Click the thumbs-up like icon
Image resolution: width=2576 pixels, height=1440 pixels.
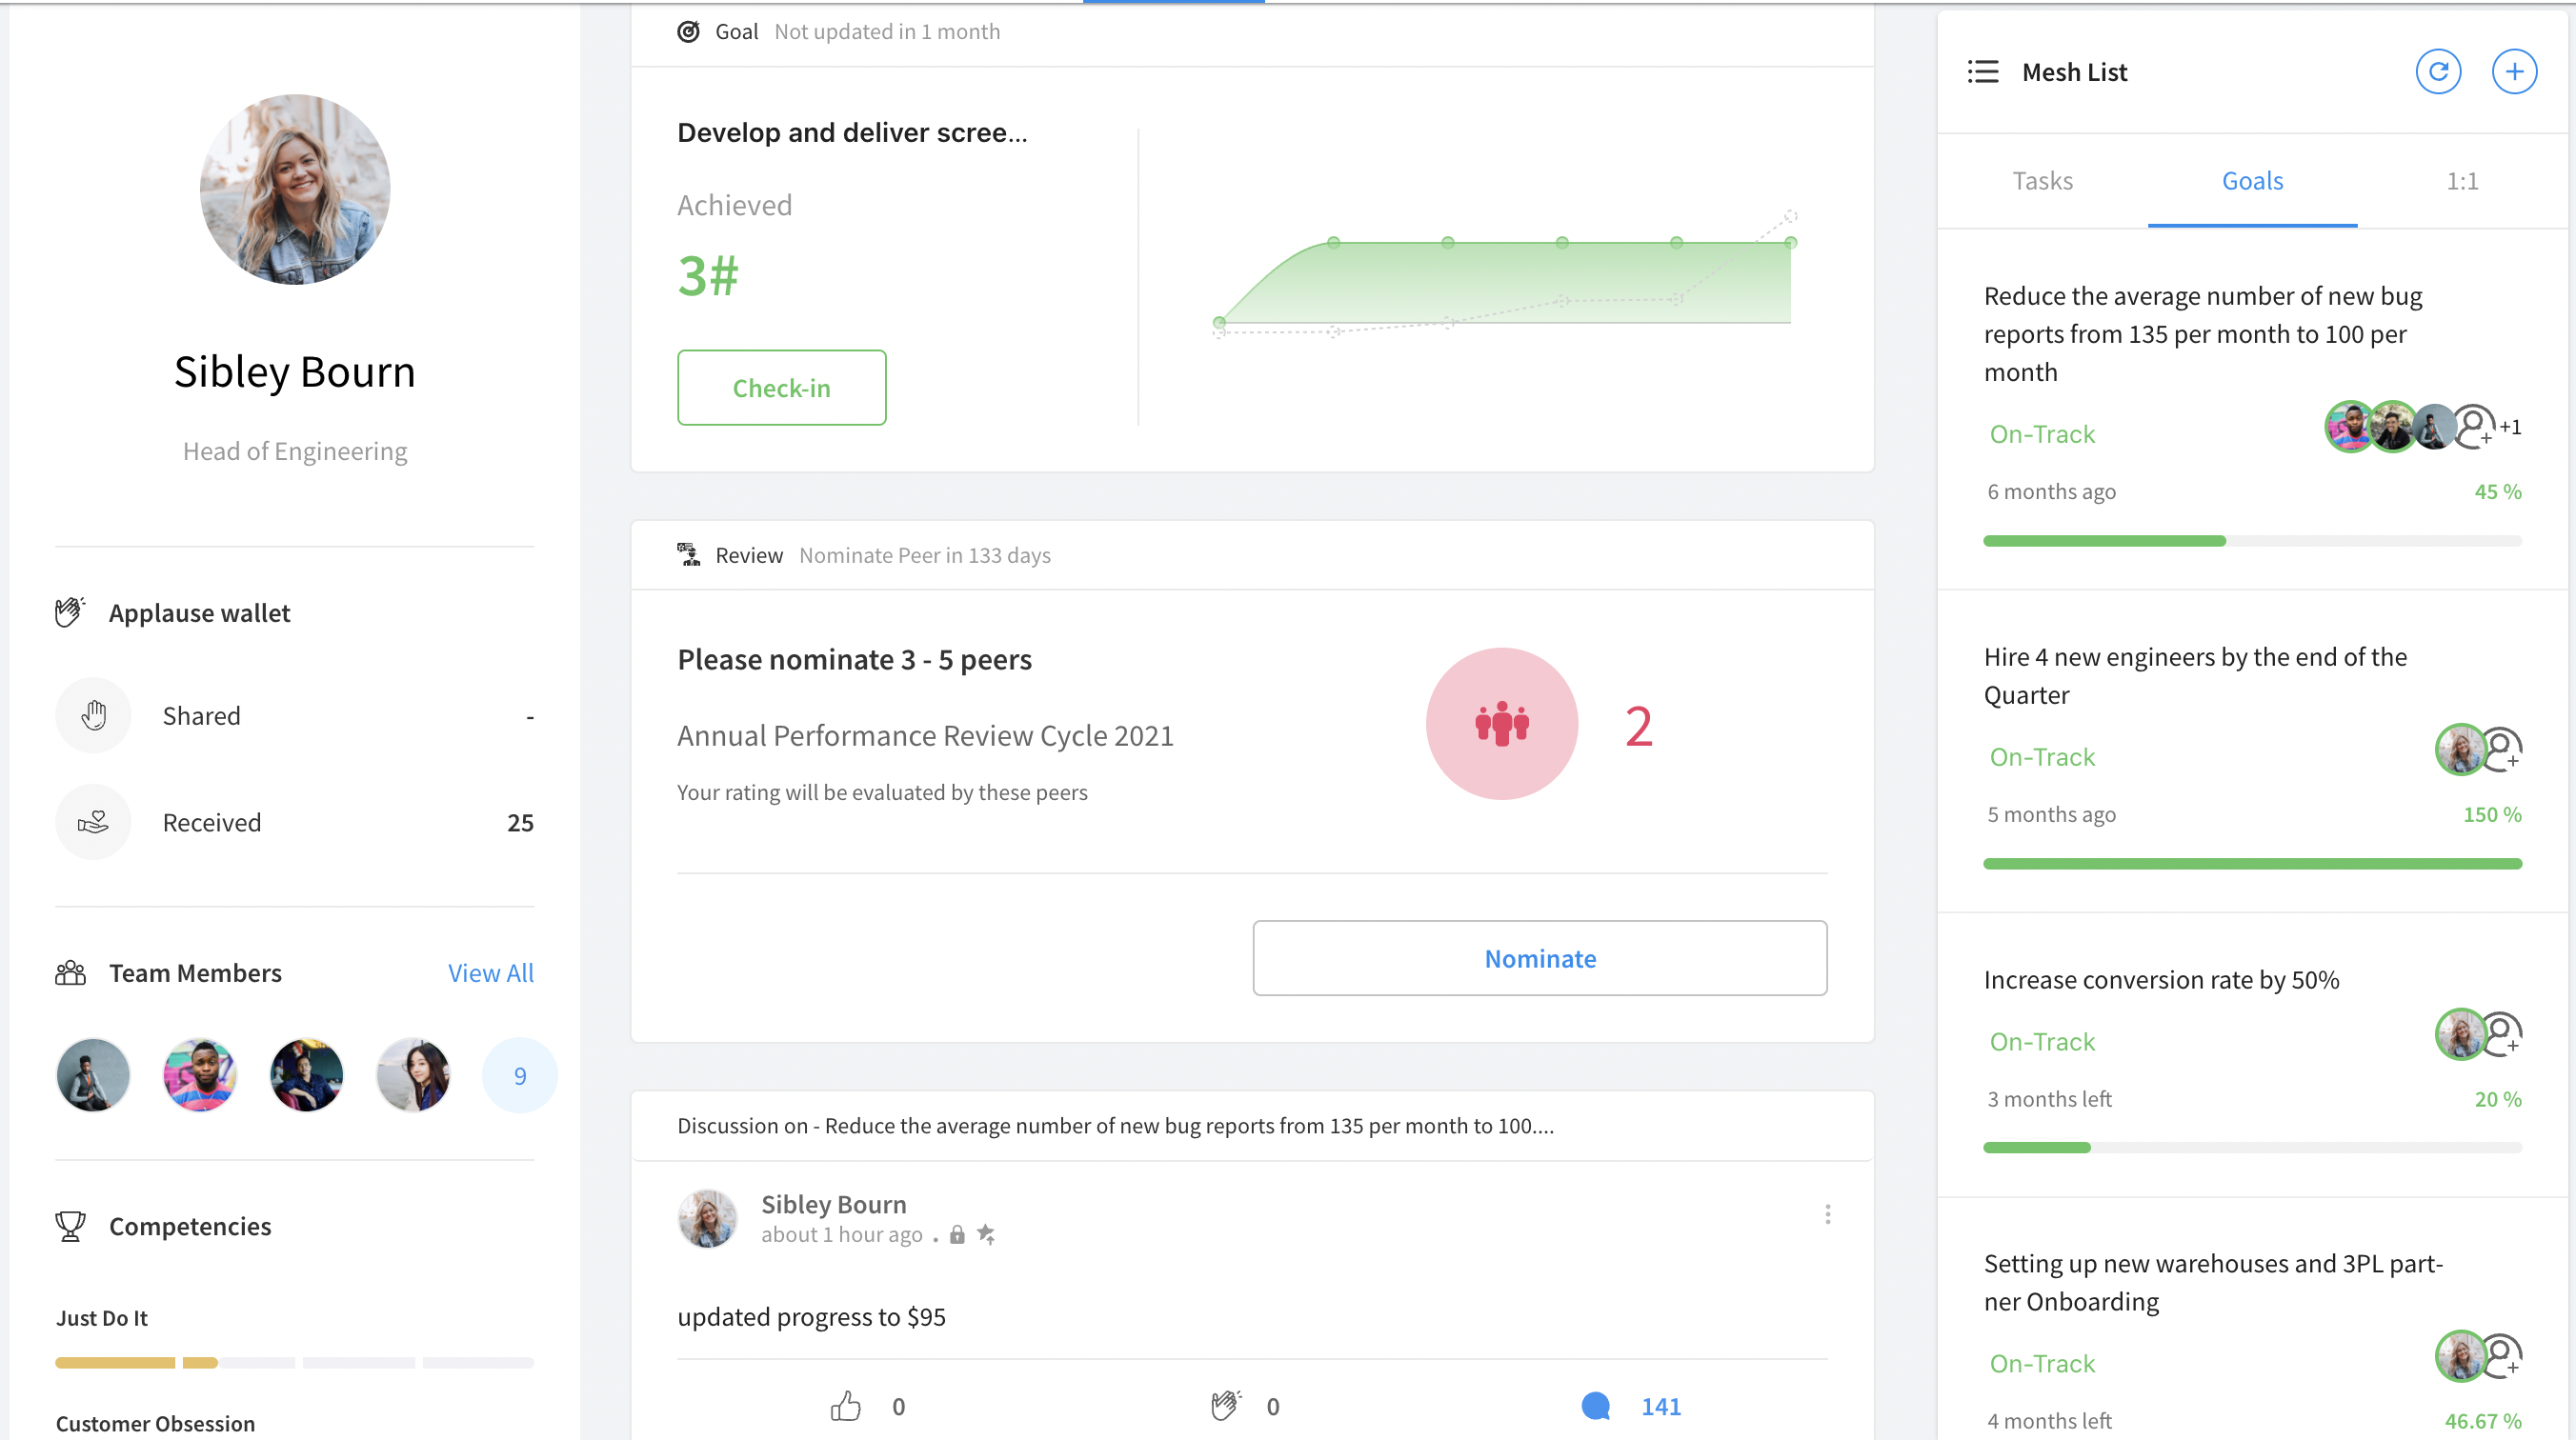coord(845,1406)
